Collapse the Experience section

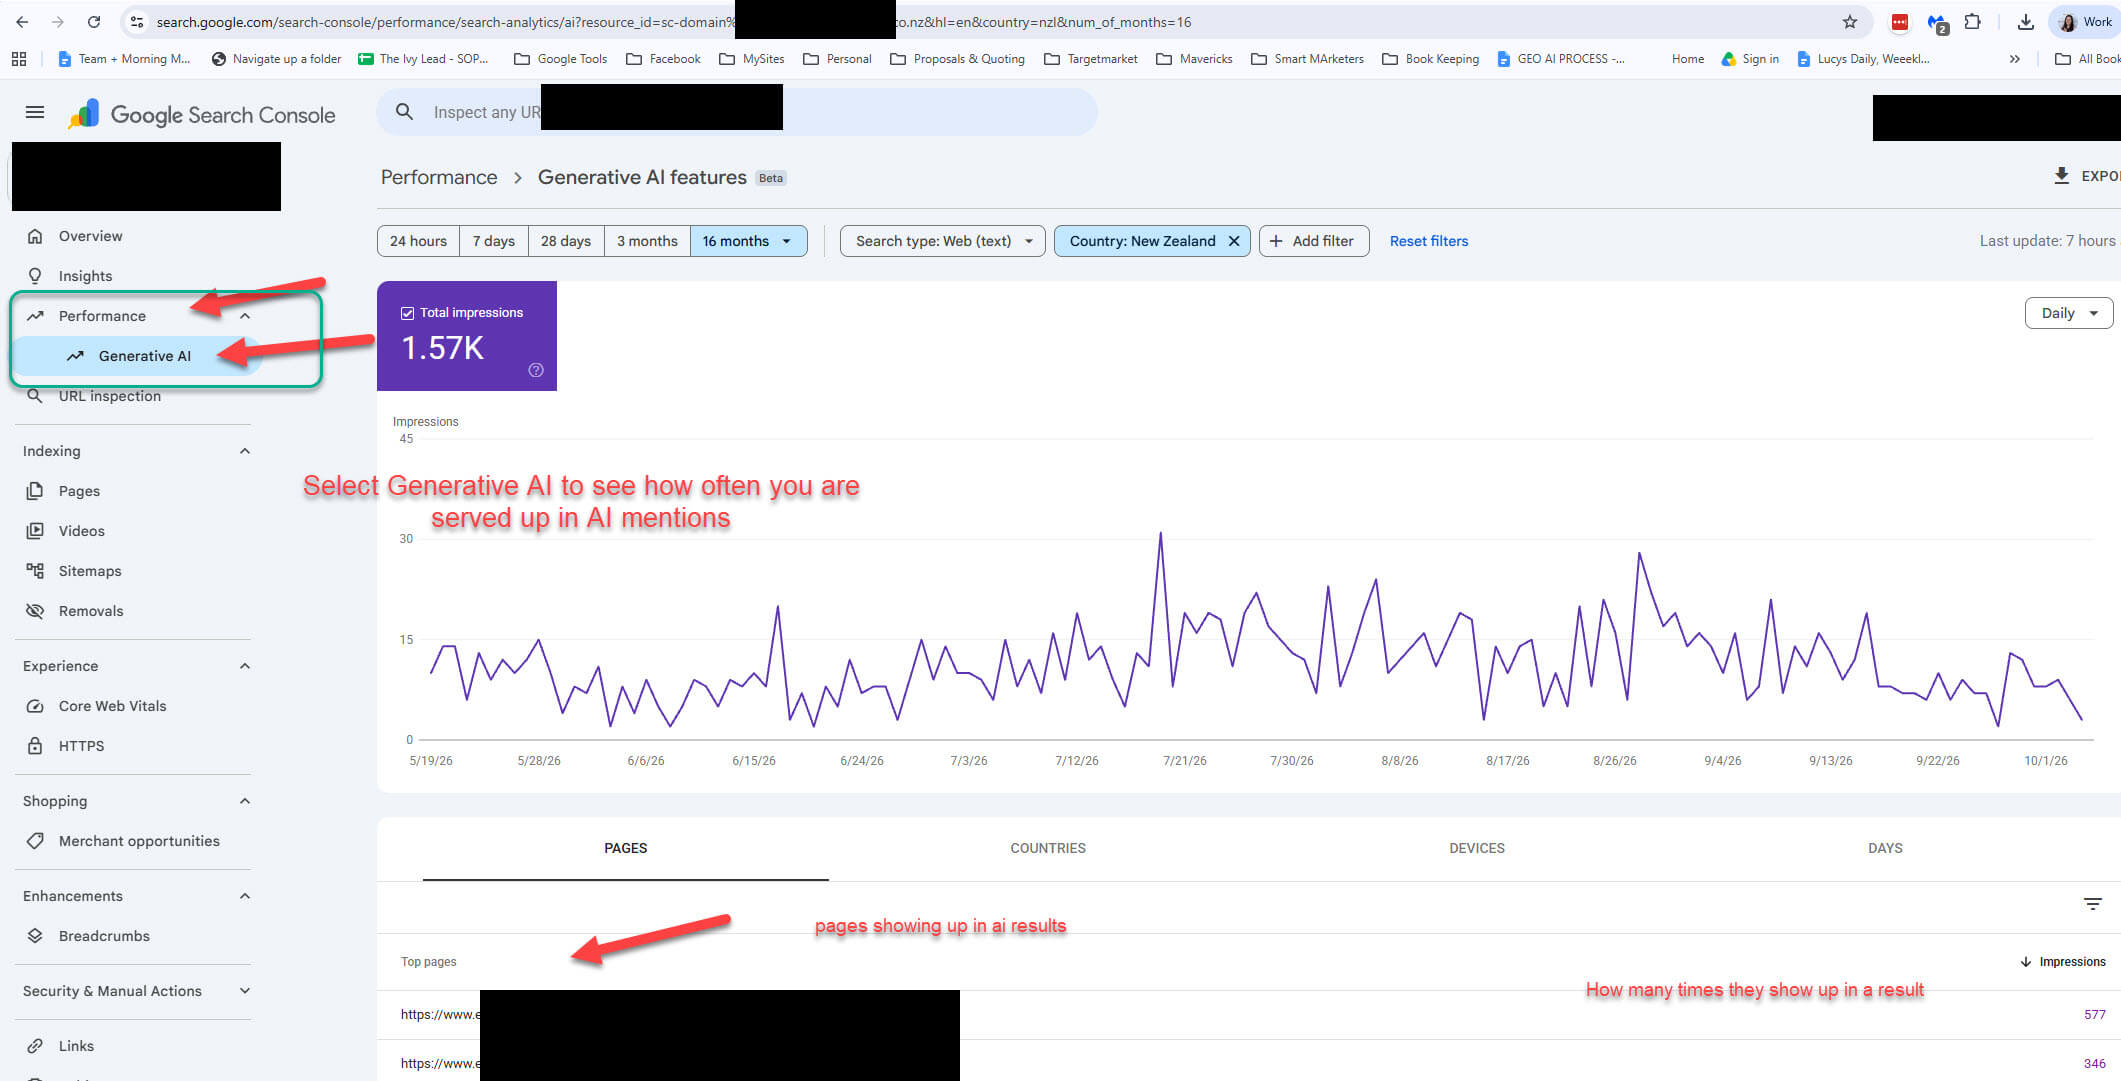coord(245,666)
